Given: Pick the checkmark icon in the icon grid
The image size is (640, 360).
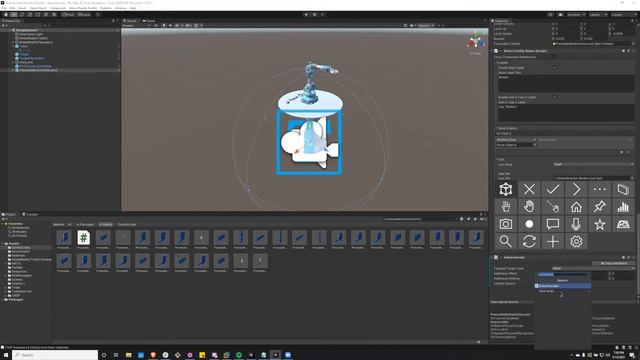Looking at the screenshot, I should 553,189.
